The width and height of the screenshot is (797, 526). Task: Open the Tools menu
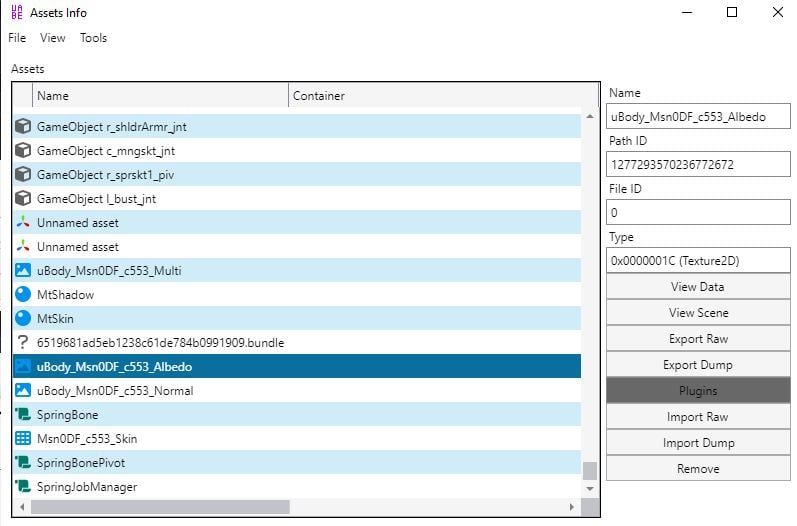pyautogui.click(x=93, y=38)
